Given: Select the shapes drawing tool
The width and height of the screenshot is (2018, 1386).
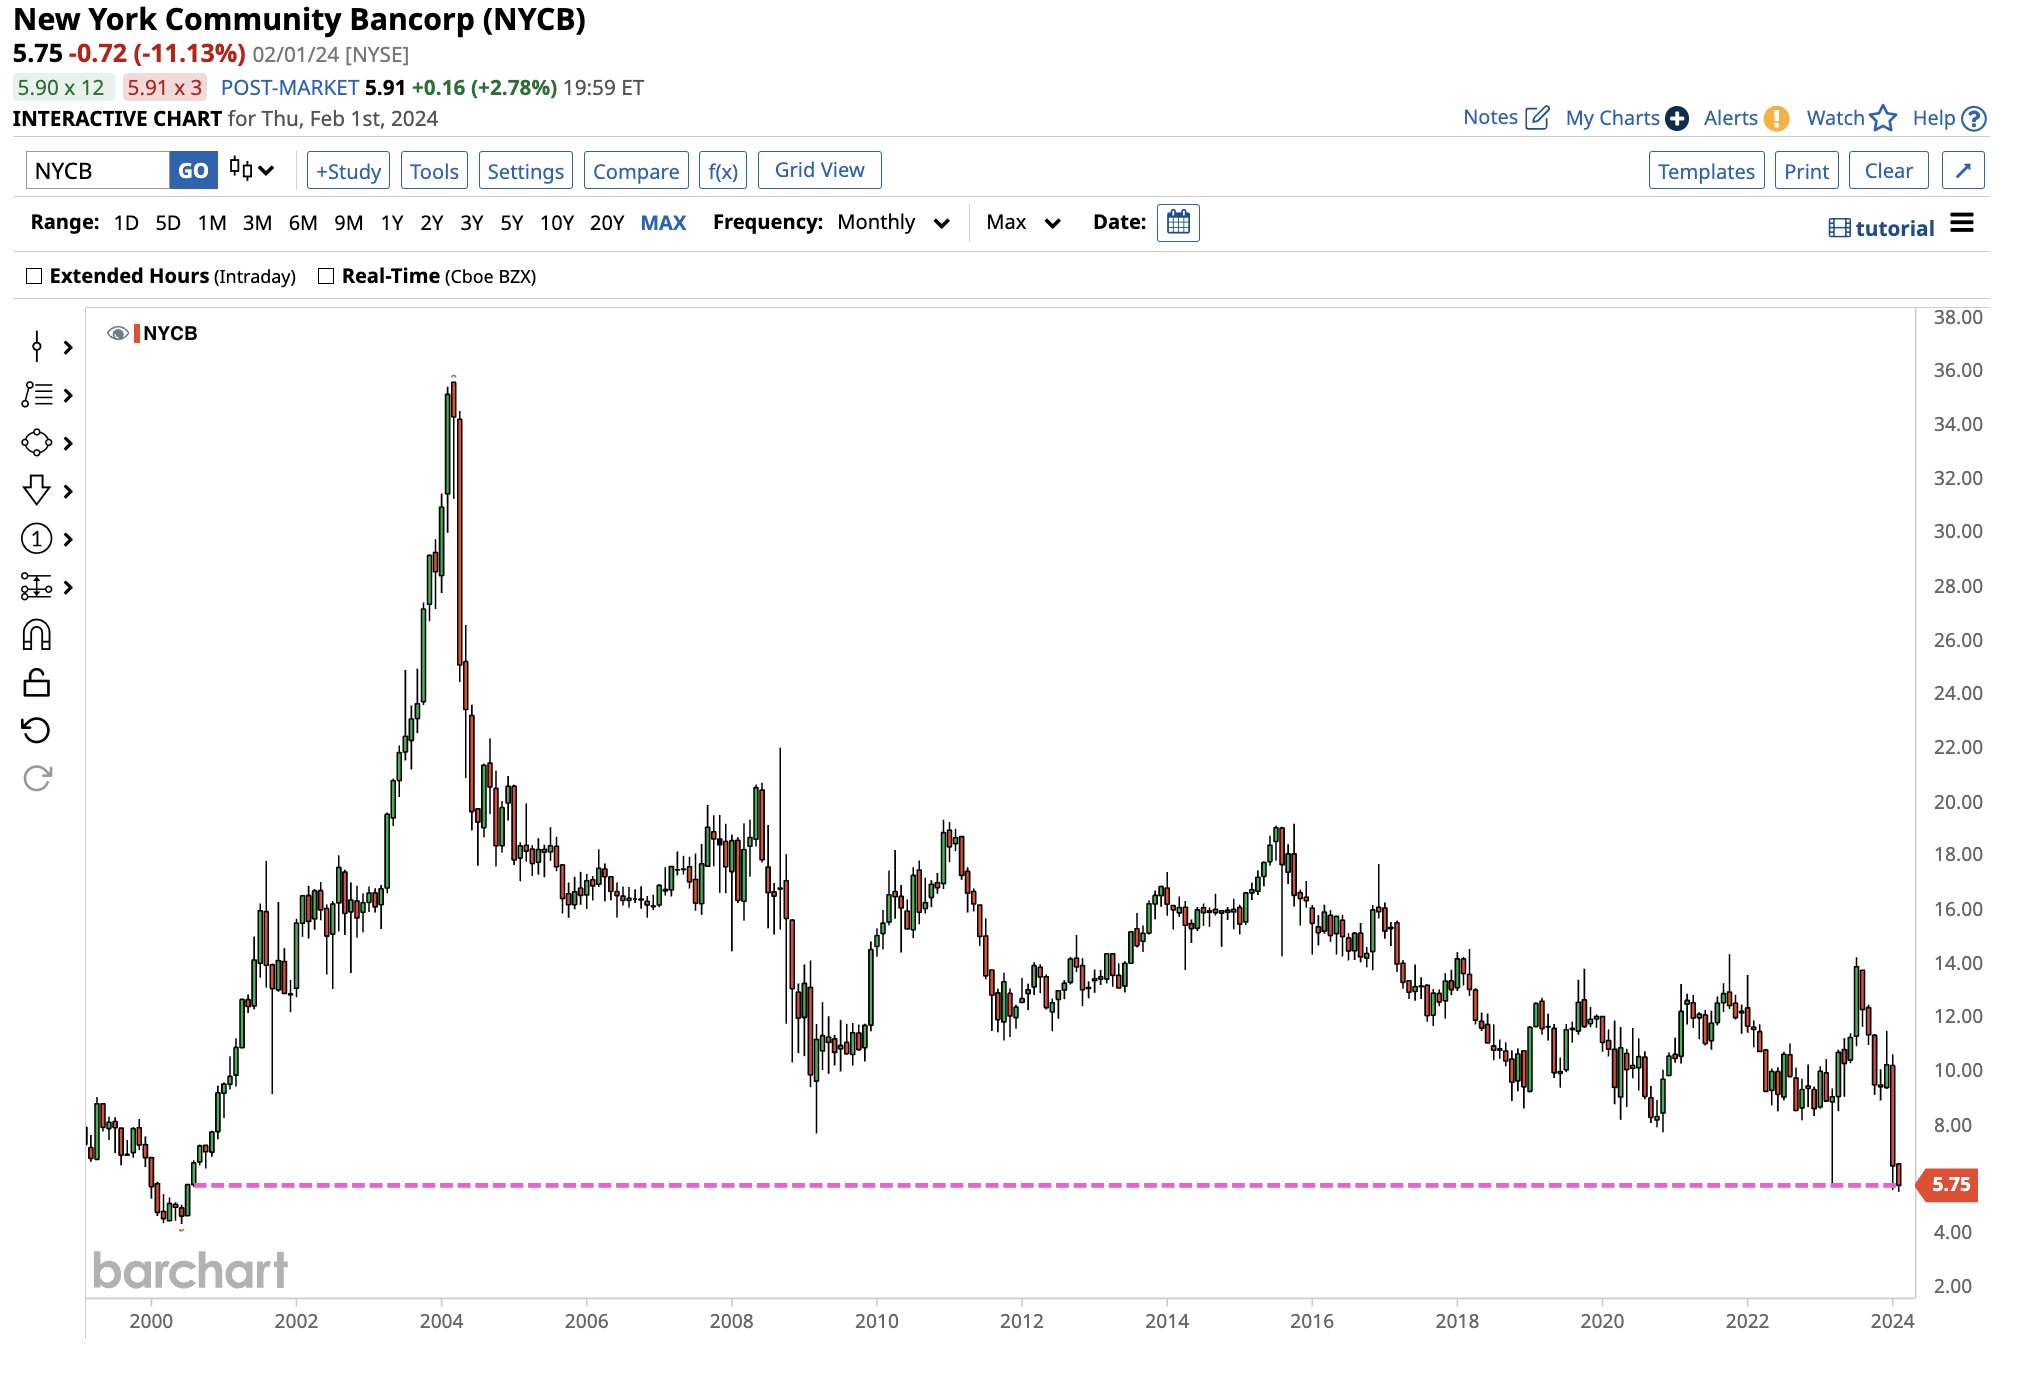Looking at the screenshot, I should click(37, 442).
